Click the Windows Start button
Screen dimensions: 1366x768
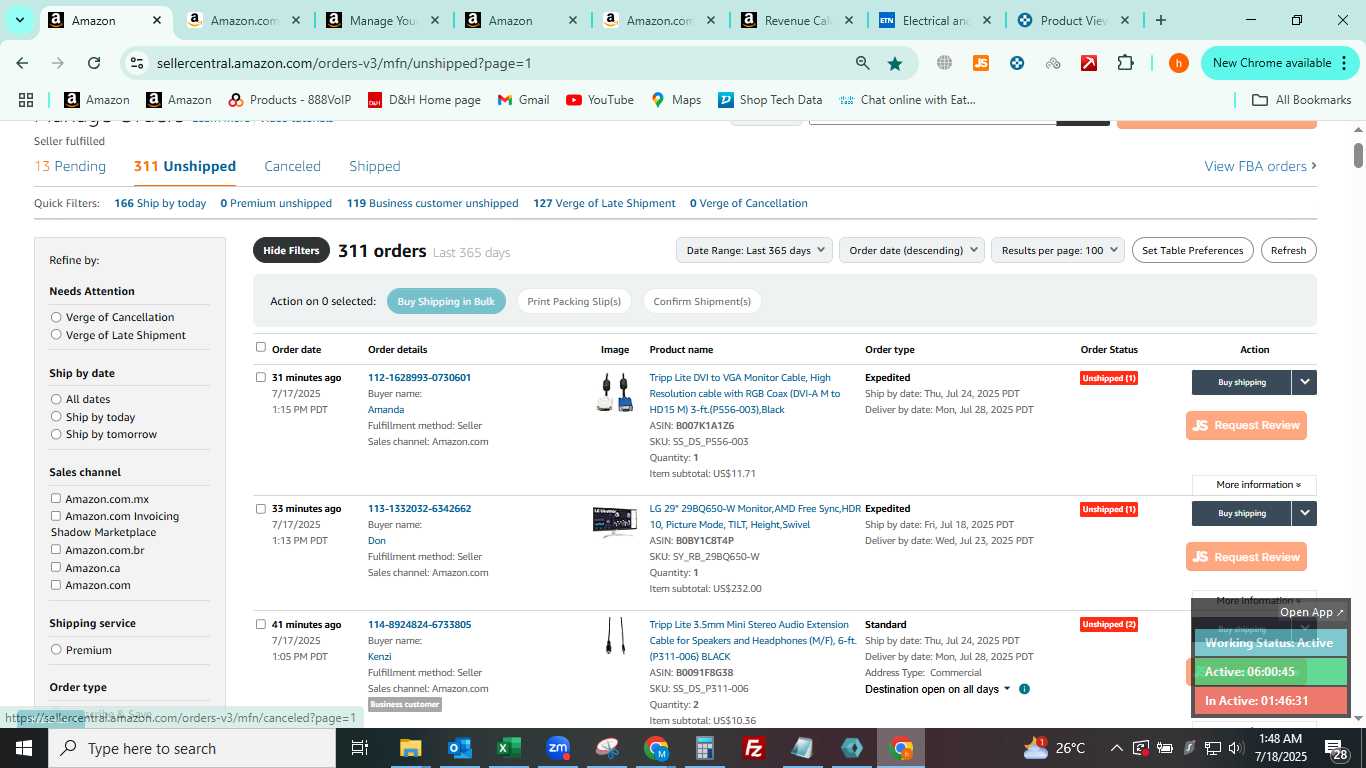24,748
